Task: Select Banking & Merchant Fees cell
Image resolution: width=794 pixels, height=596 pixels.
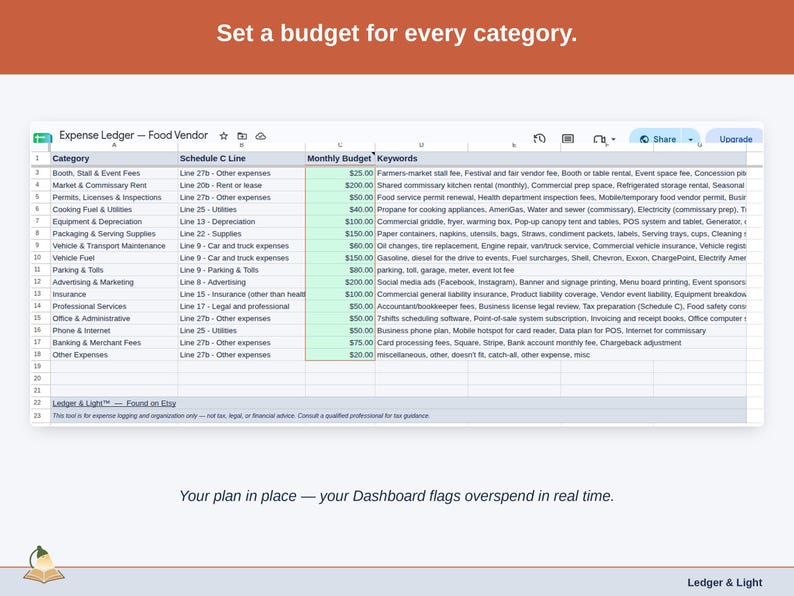Action: [114, 343]
